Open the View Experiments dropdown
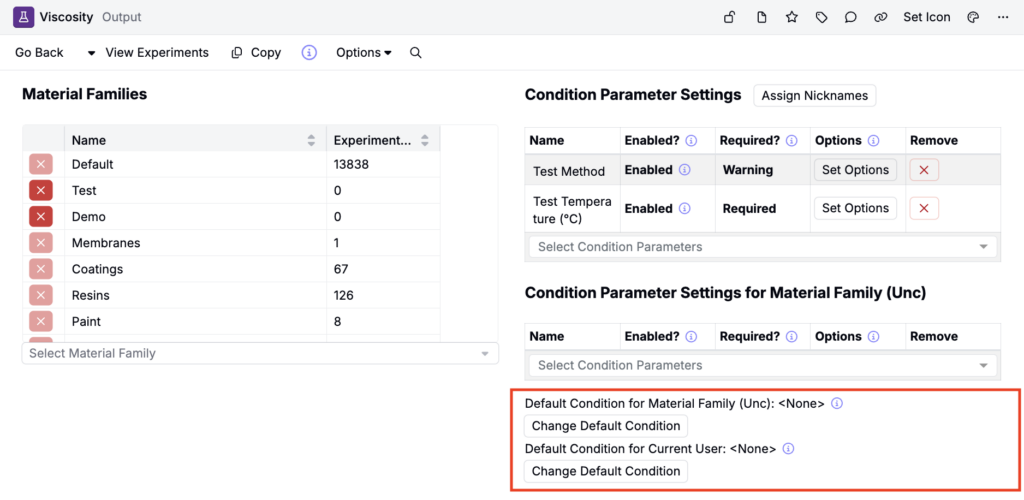 point(148,52)
